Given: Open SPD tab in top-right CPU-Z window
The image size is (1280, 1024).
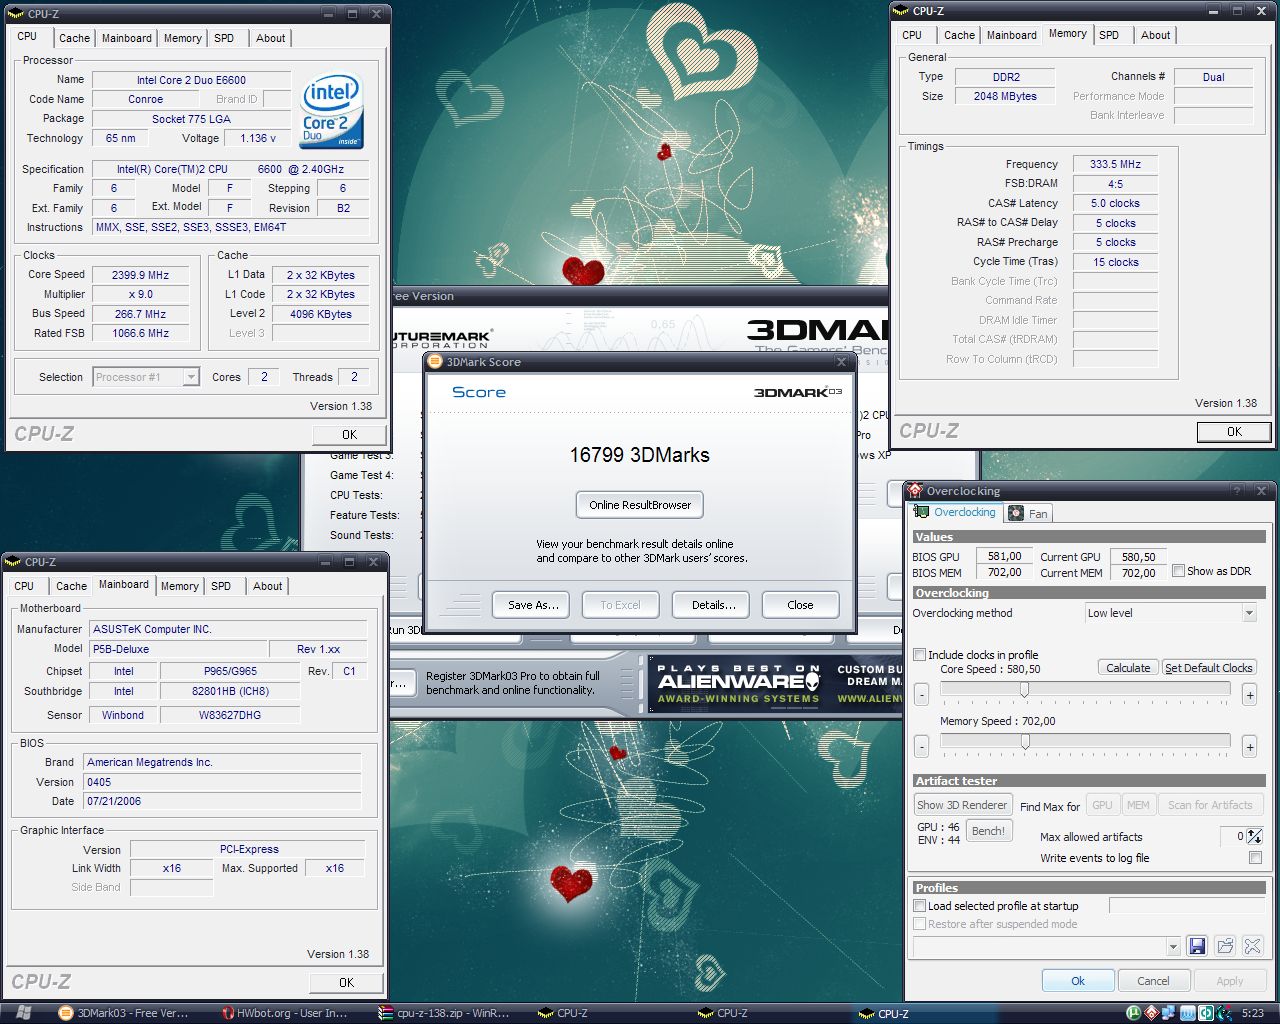Looking at the screenshot, I should [1109, 35].
